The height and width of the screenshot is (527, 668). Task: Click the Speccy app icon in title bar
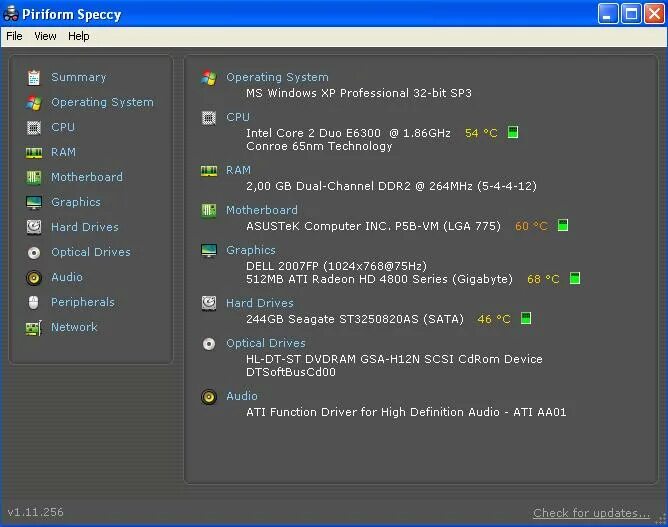click(11, 14)
